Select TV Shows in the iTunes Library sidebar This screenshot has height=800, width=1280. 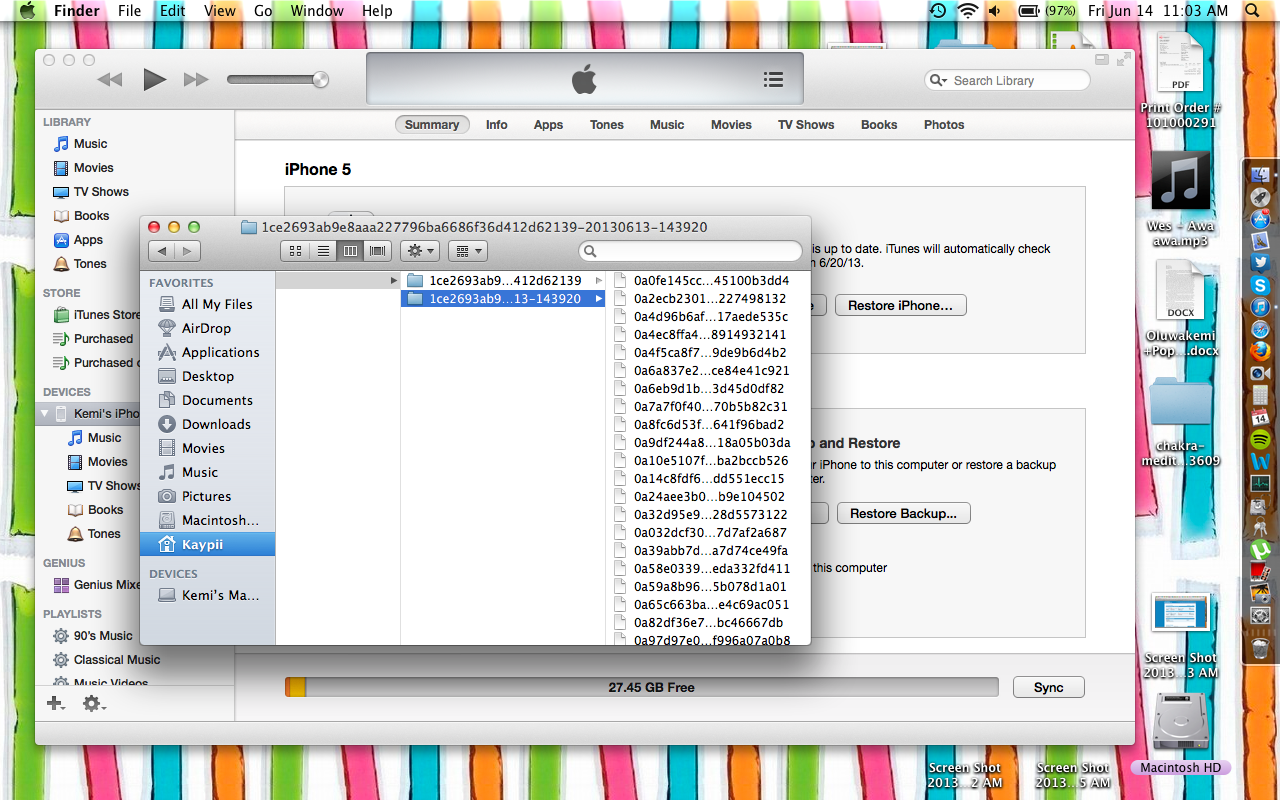[x=101, y=192]
